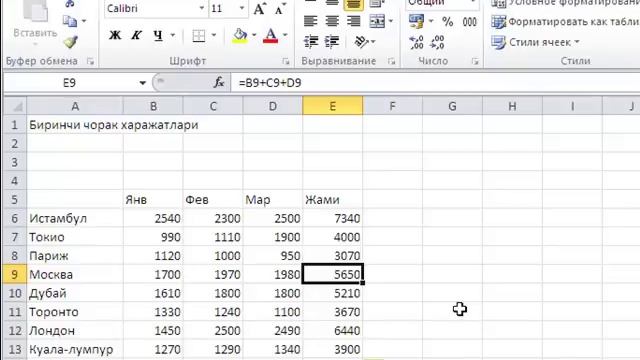Click the Format Painter brush icon
The image size is (640, 360).
[71, 42]
